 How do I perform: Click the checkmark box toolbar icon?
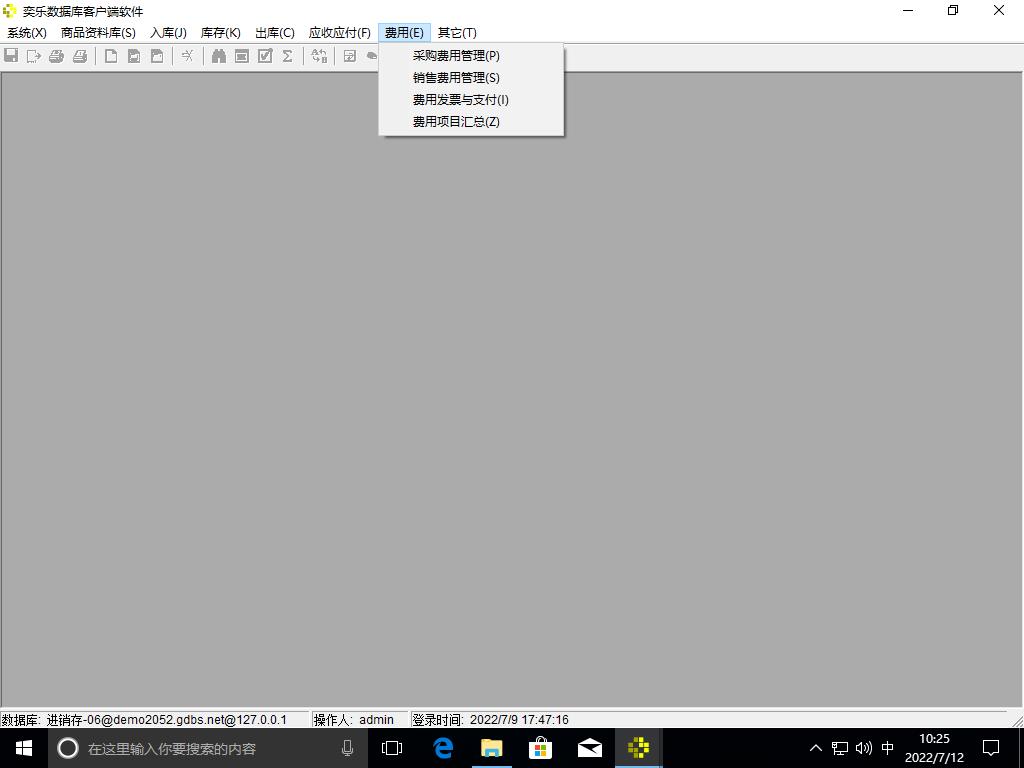coord(265,56)
